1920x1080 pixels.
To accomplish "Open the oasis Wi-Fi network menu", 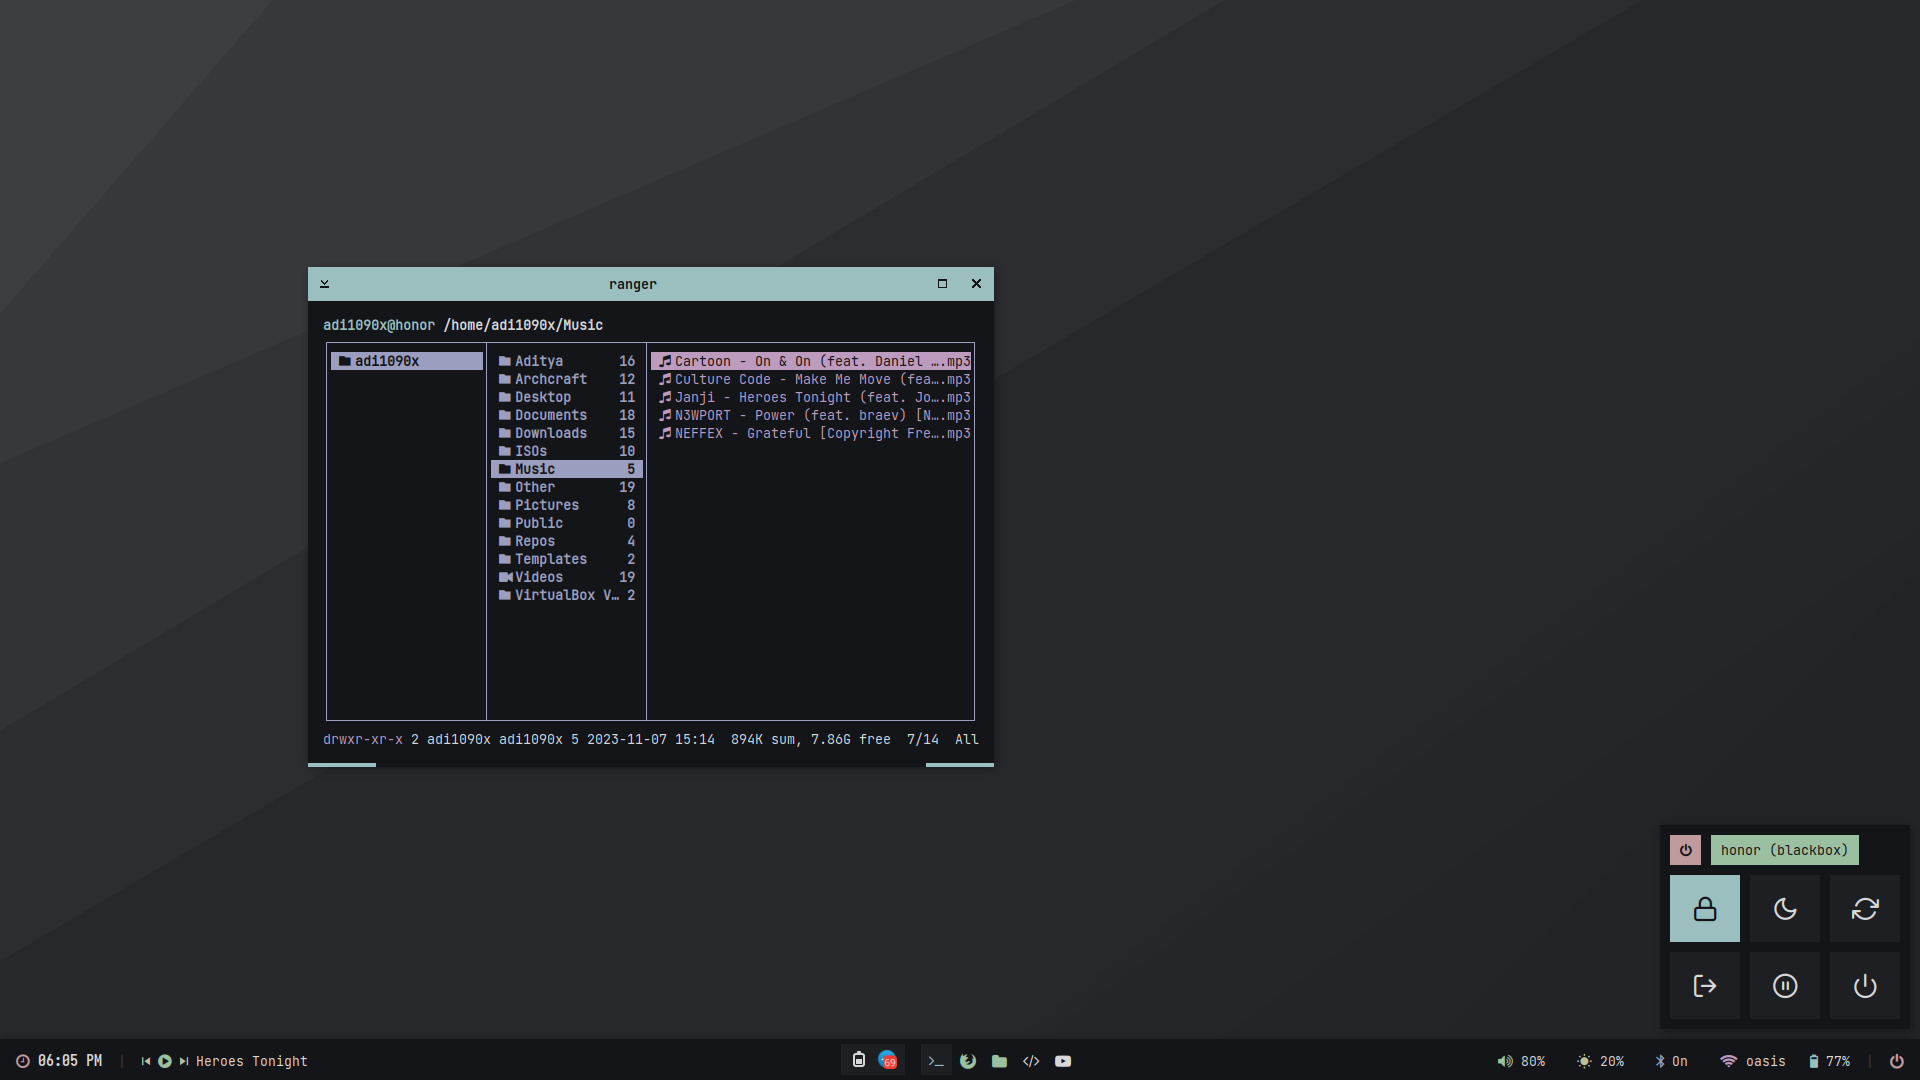I will [x=1752, y=1061].
